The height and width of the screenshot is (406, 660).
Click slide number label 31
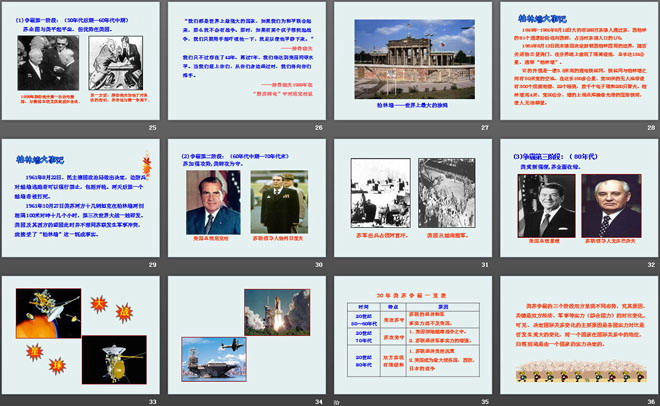coord(485,265)
